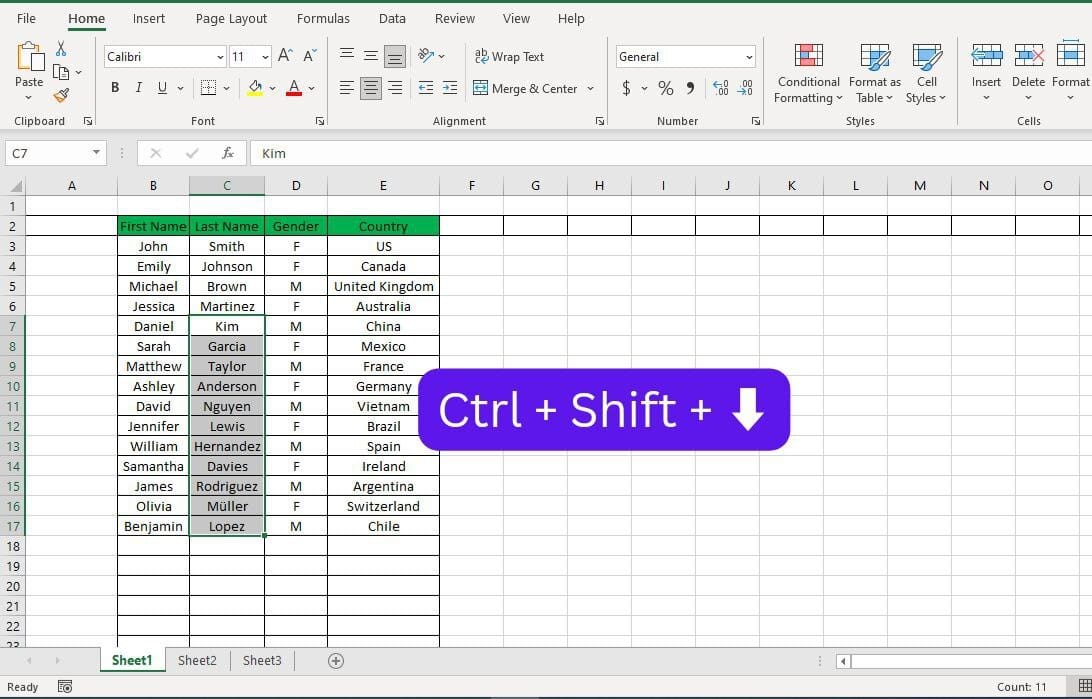
Task: Click in the formula bar showing Kim
Action: (x=669, y=153)
